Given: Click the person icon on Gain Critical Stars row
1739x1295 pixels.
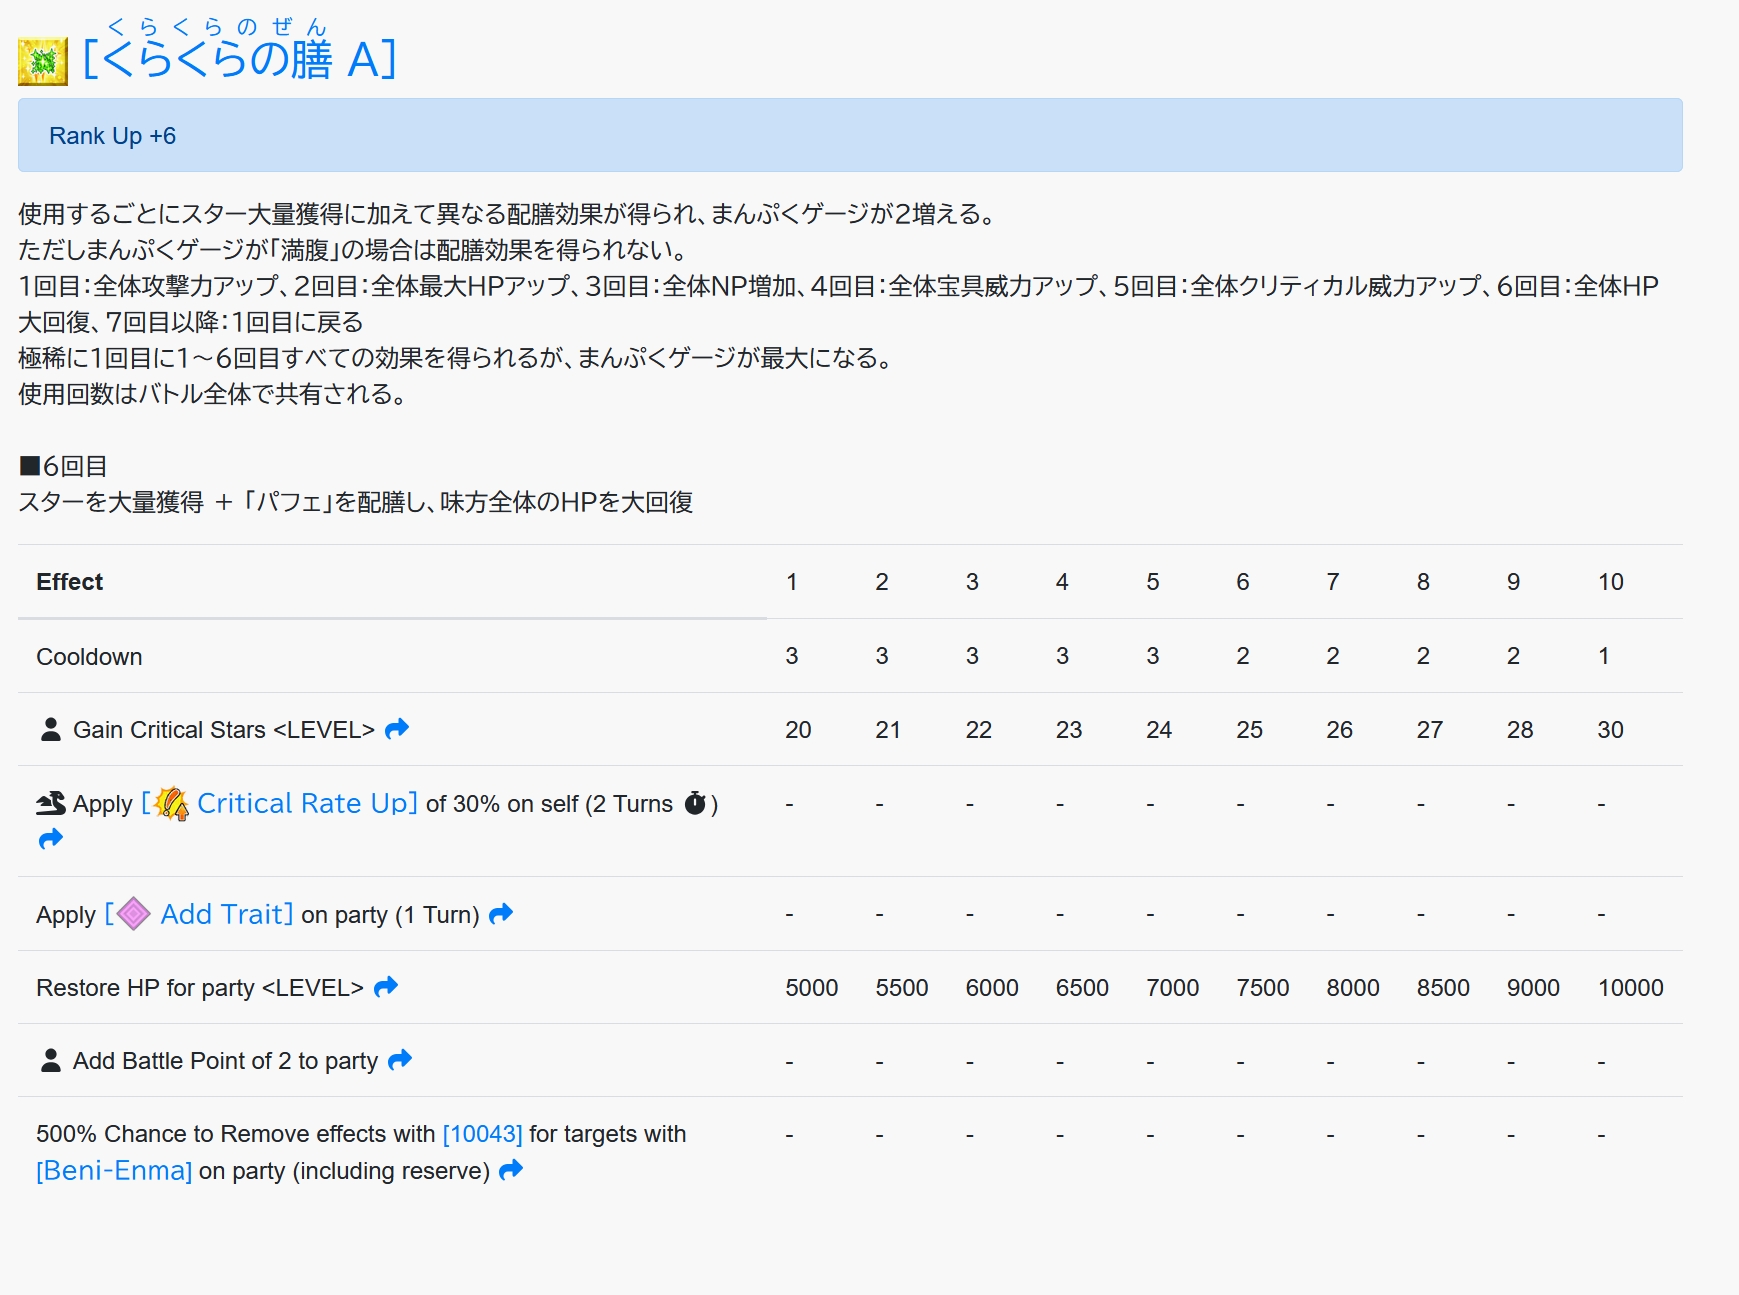Looking at the screenshot, I should click(x=50, y=729).
